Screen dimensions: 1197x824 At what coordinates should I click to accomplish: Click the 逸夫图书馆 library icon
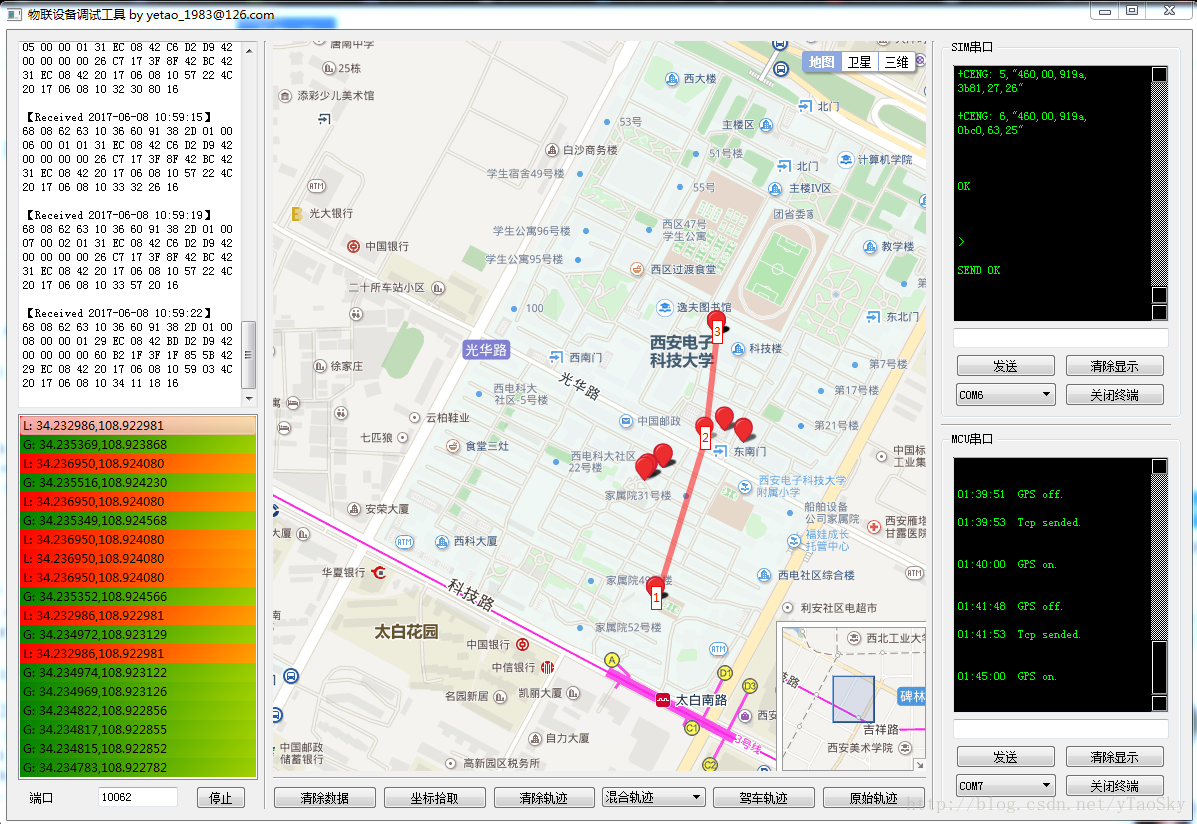[x=665, y=308]
